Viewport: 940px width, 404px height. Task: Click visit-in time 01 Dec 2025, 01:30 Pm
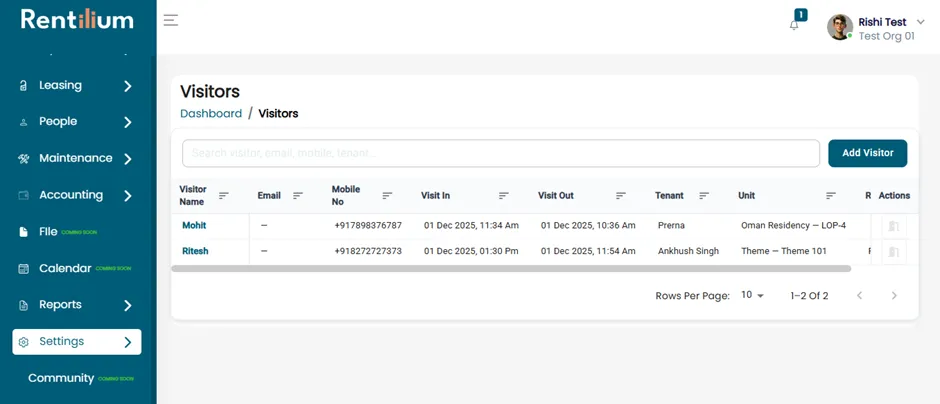click(471, 251)
